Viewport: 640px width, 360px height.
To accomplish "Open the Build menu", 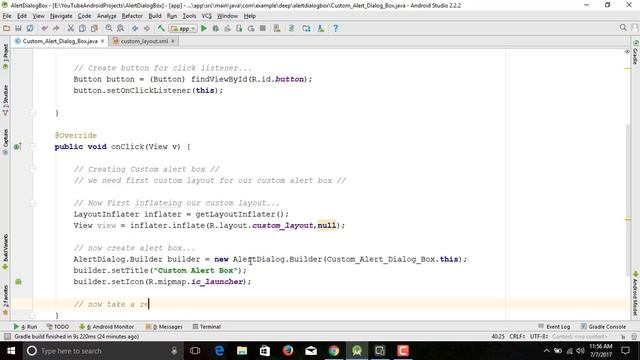I will [155, 16].
